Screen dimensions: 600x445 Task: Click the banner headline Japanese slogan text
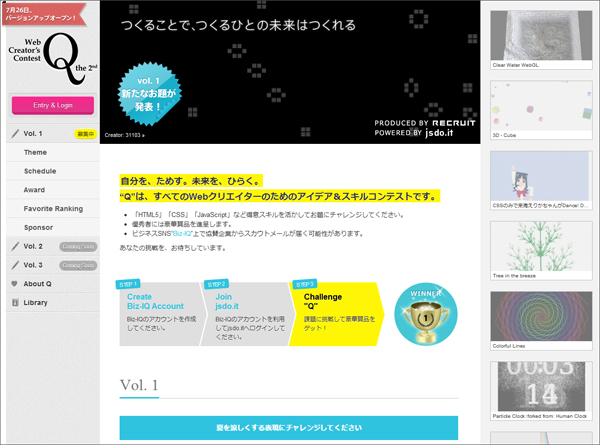coord(238,25)
